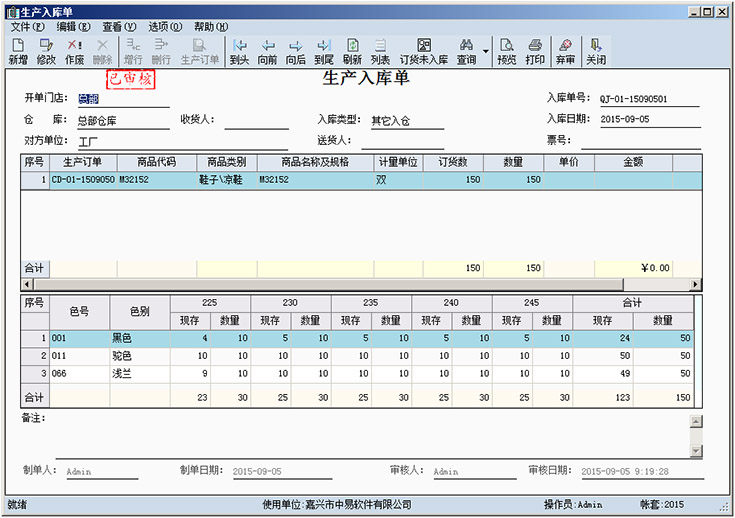Image resolution: width=735 pixels, height=518 pixels.
Task: Select order cell CD-01-1509050
Action: pyautogui.click(x=83, y=180)
